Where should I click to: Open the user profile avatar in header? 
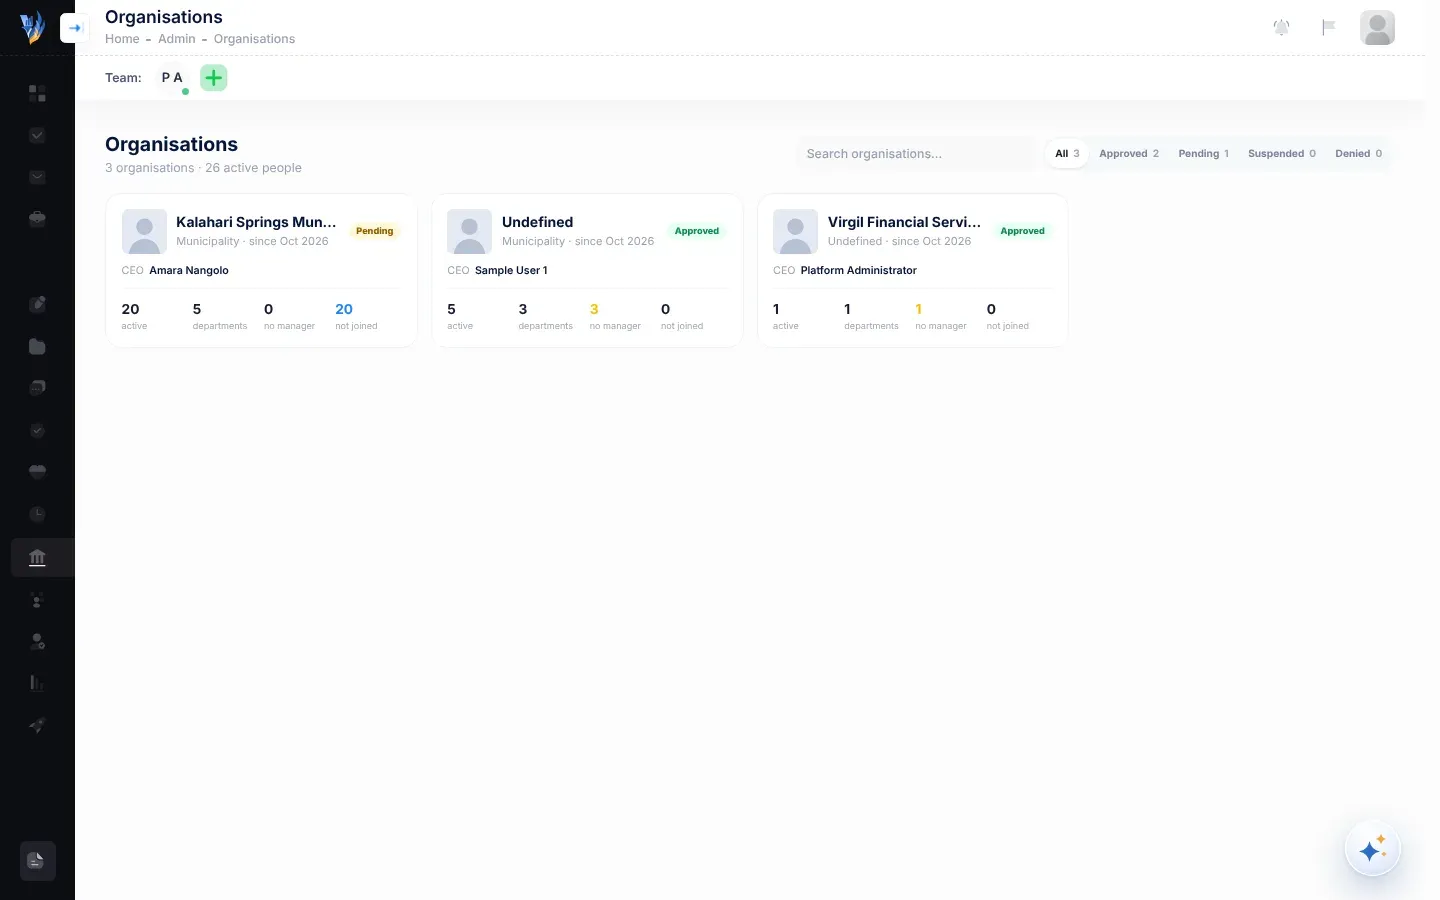coord(1377,27)
